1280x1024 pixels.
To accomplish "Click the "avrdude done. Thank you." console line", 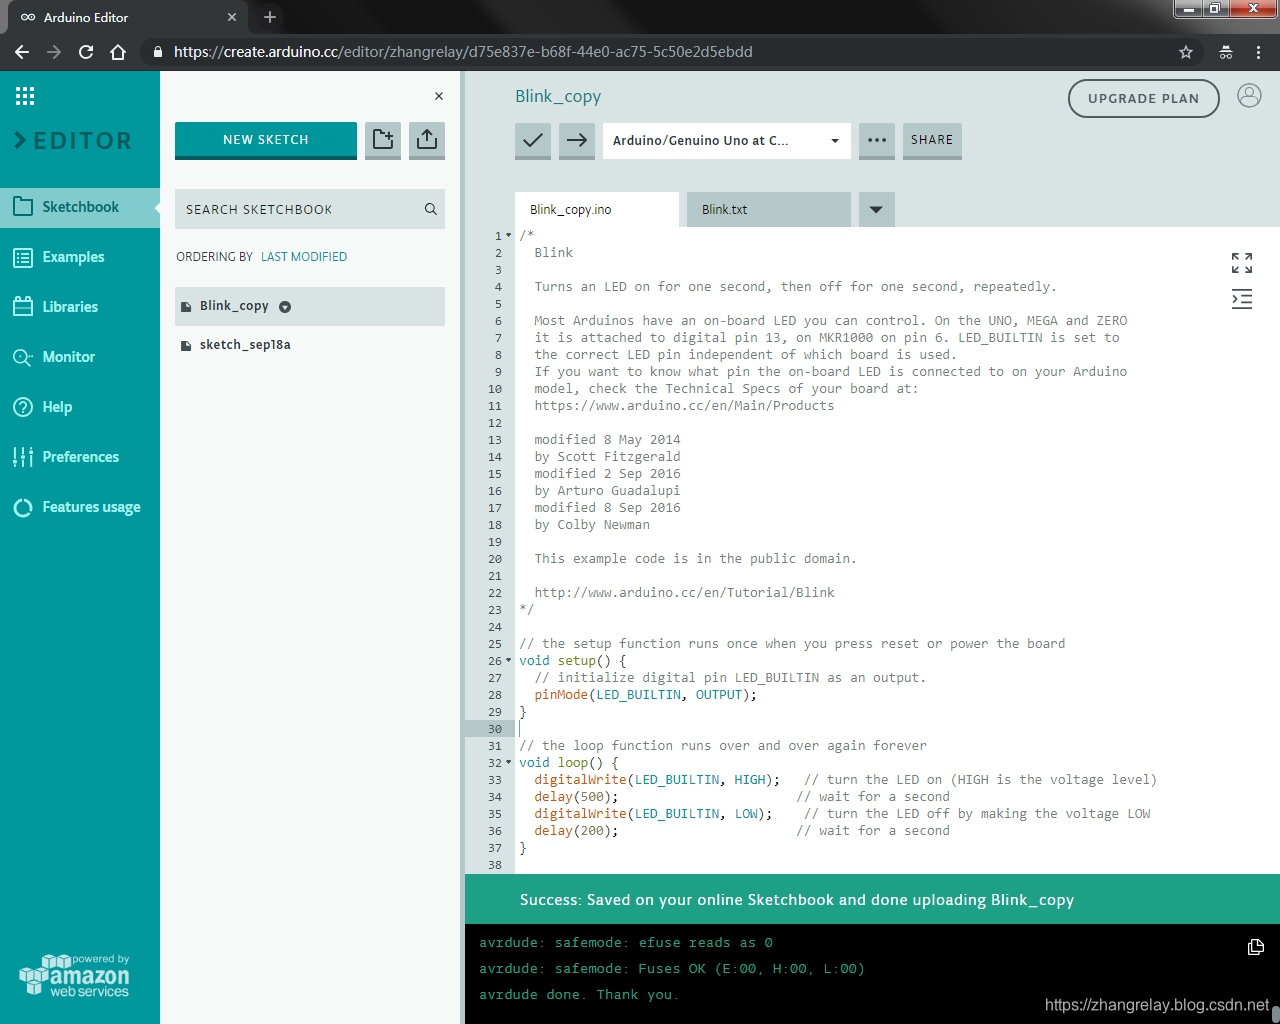I will 579,995.
